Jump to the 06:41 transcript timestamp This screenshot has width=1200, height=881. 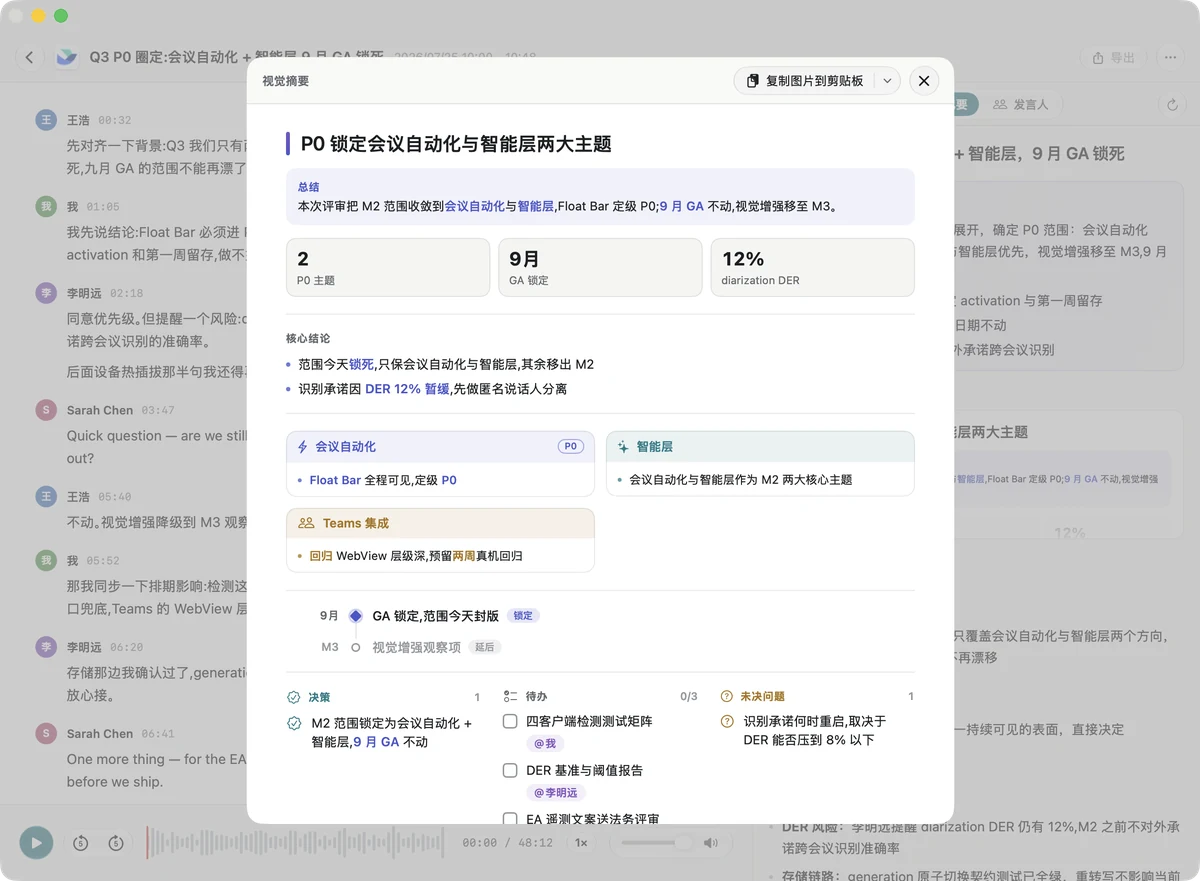tap(158, 734)
